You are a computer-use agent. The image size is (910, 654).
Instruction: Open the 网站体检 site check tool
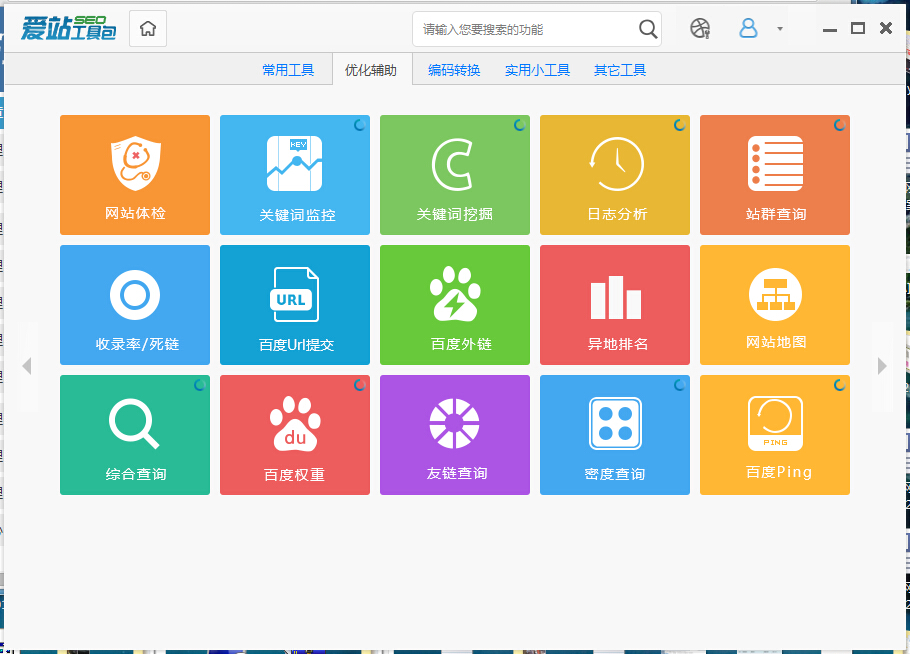[135, 175]
